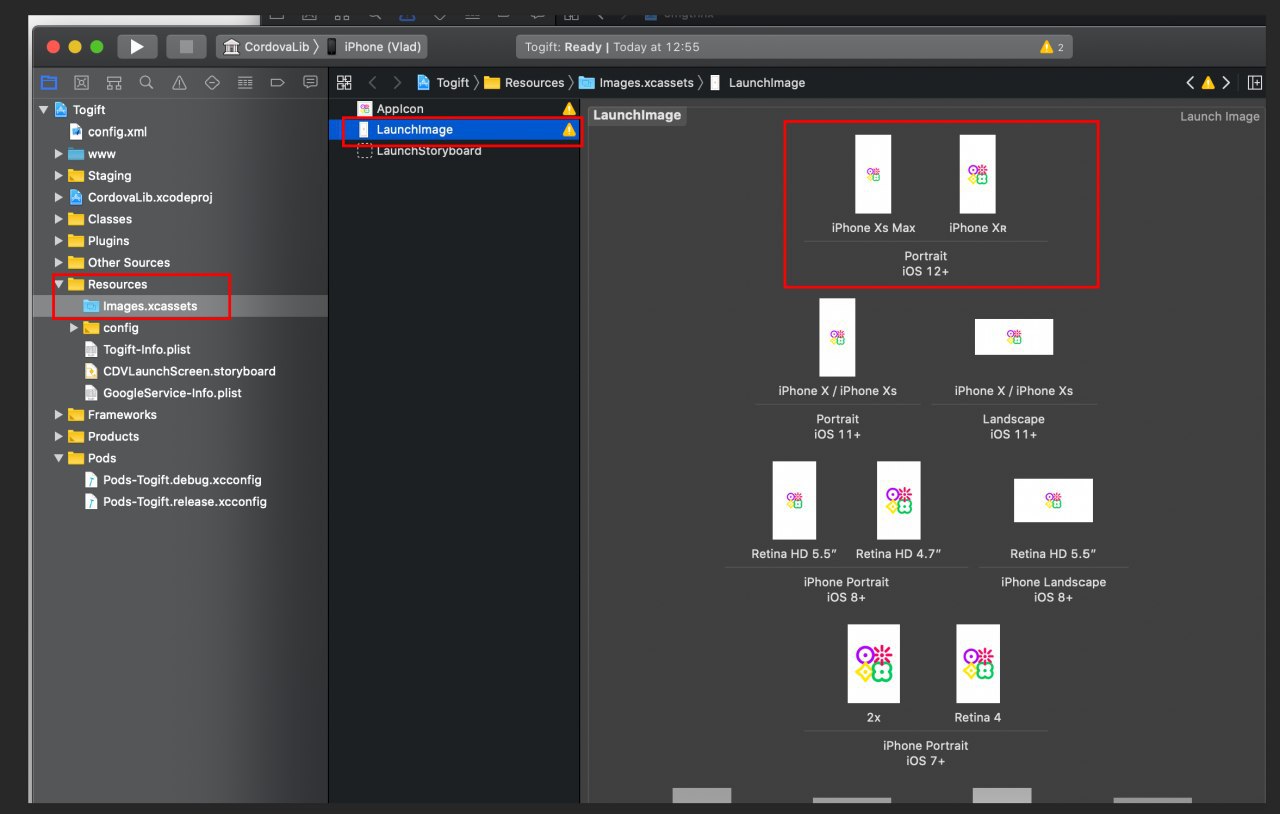Select the iPhone XR launch image slot
The width and height of the screenshot is (1280, 814).
(977, 174)
